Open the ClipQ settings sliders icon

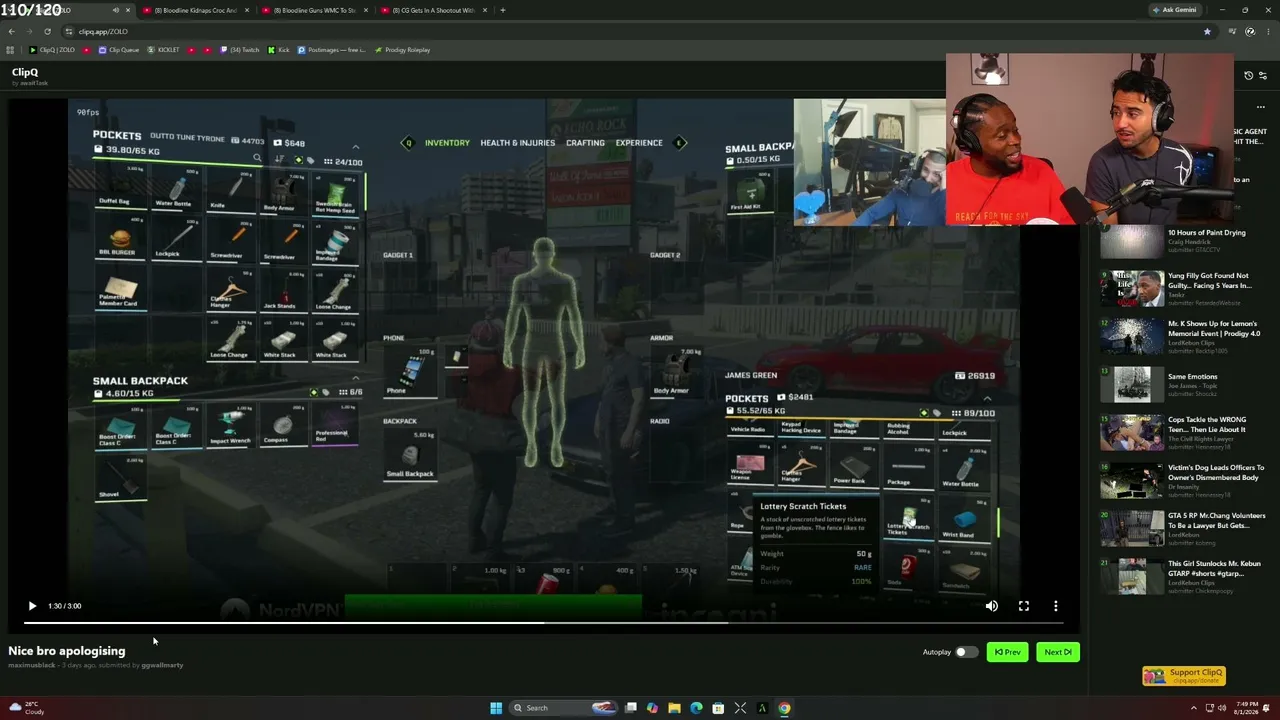click(x=1263, y=75)
